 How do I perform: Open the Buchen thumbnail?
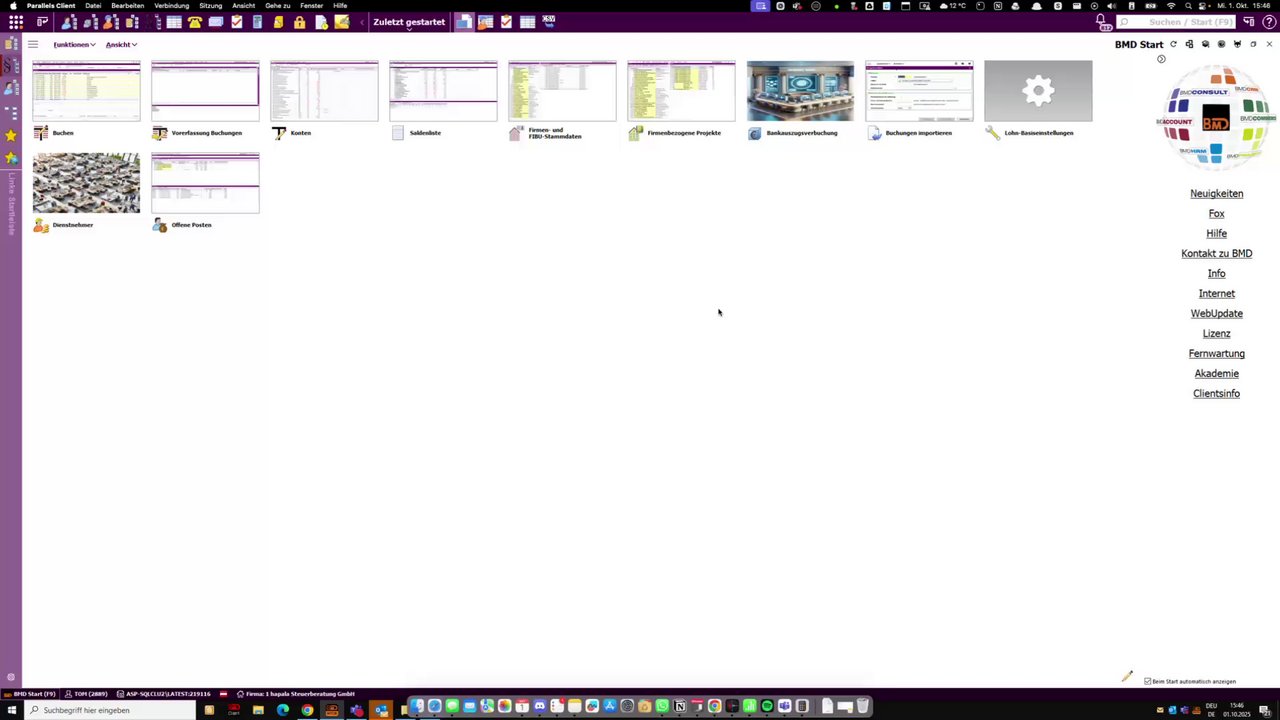point(86,91)
